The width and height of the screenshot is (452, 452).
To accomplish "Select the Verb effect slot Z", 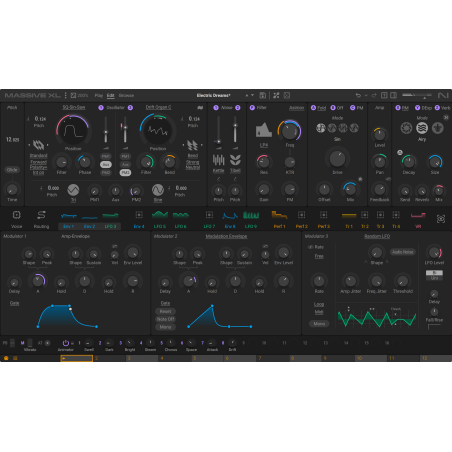I will (442, 108).
